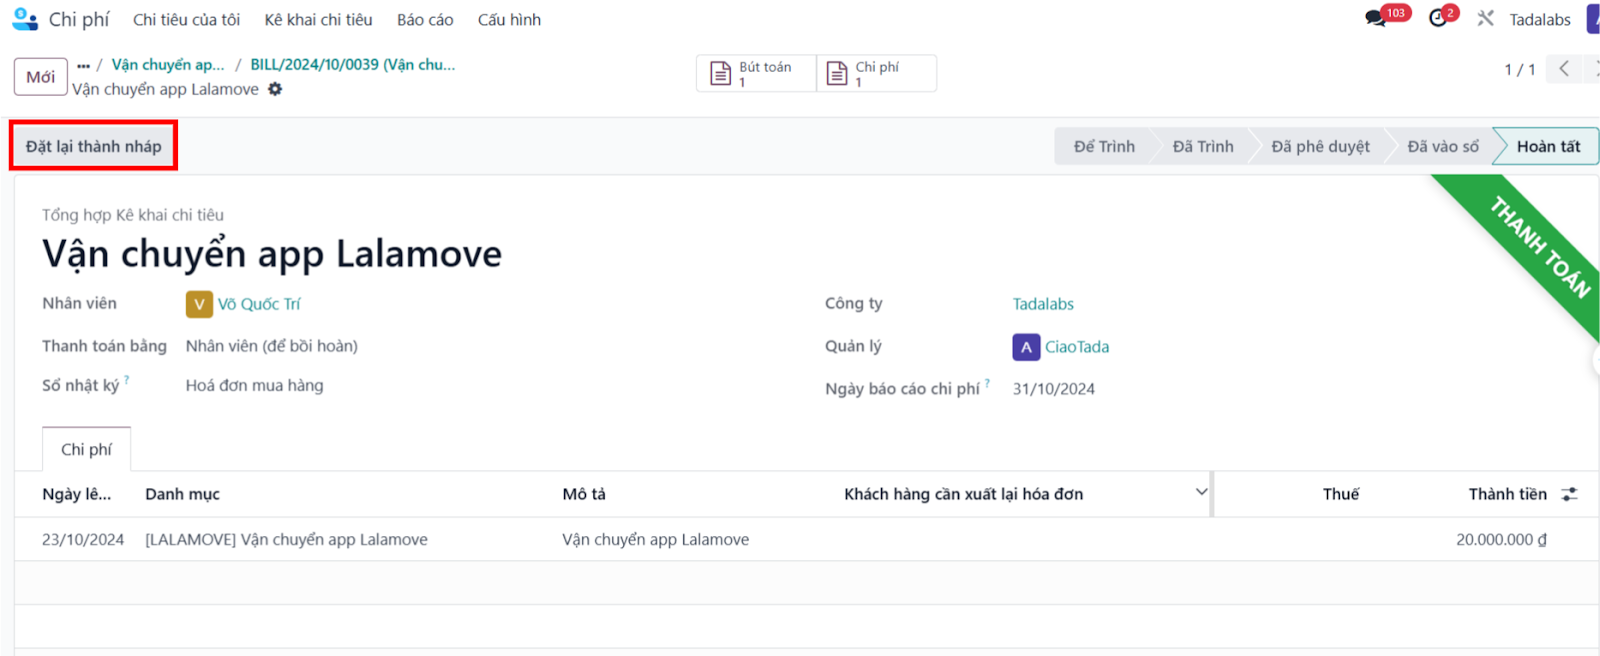
Task: Select the Đã phê duyệt status stage
Action: click(x=1320, y=146)
